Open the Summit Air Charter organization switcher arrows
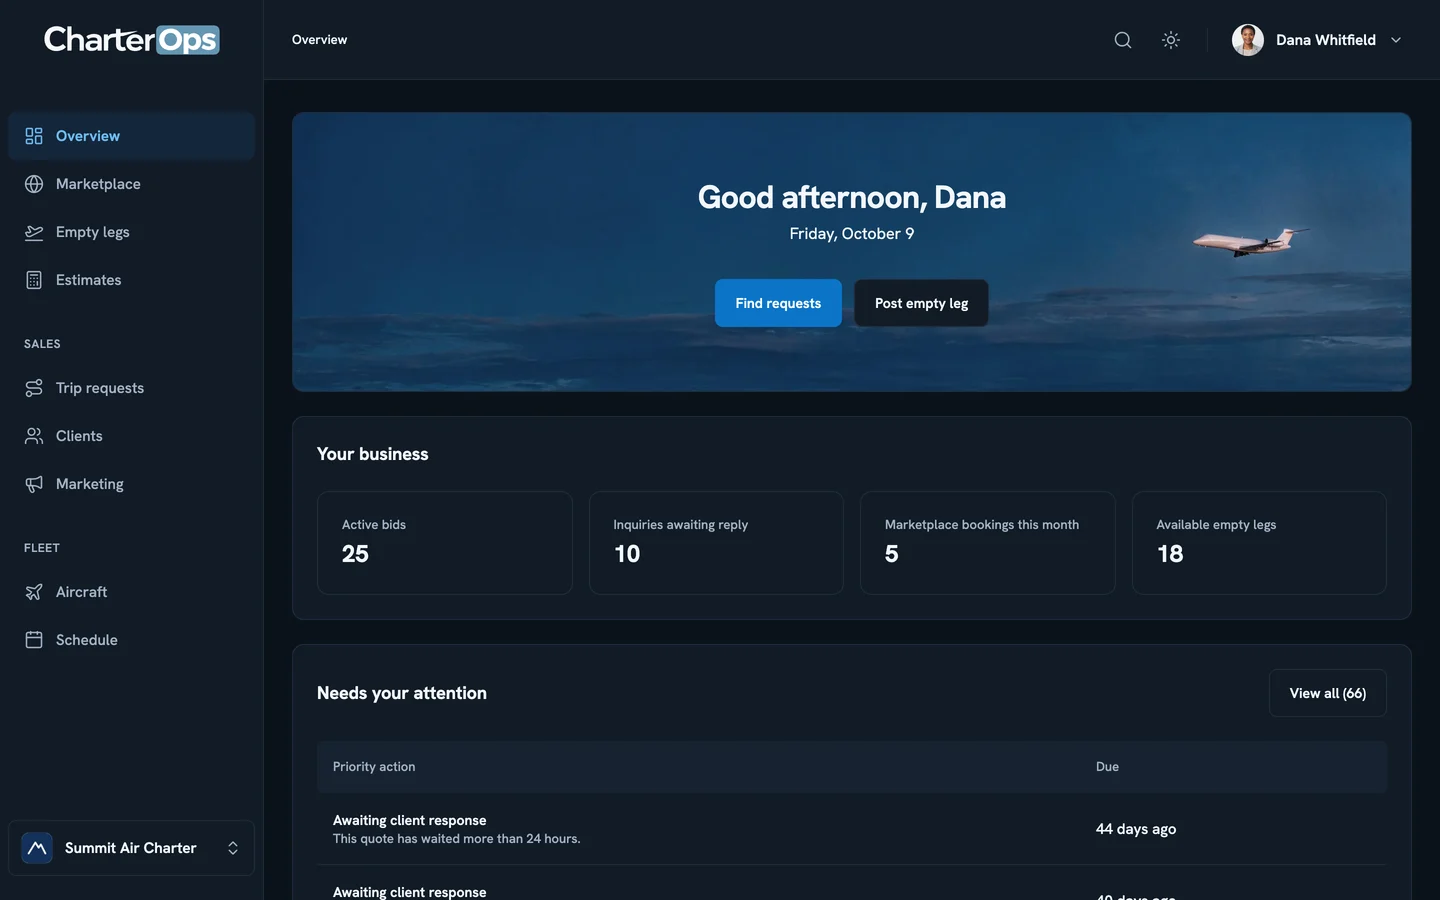The image size is (1440, 900). tap(233, 848)
